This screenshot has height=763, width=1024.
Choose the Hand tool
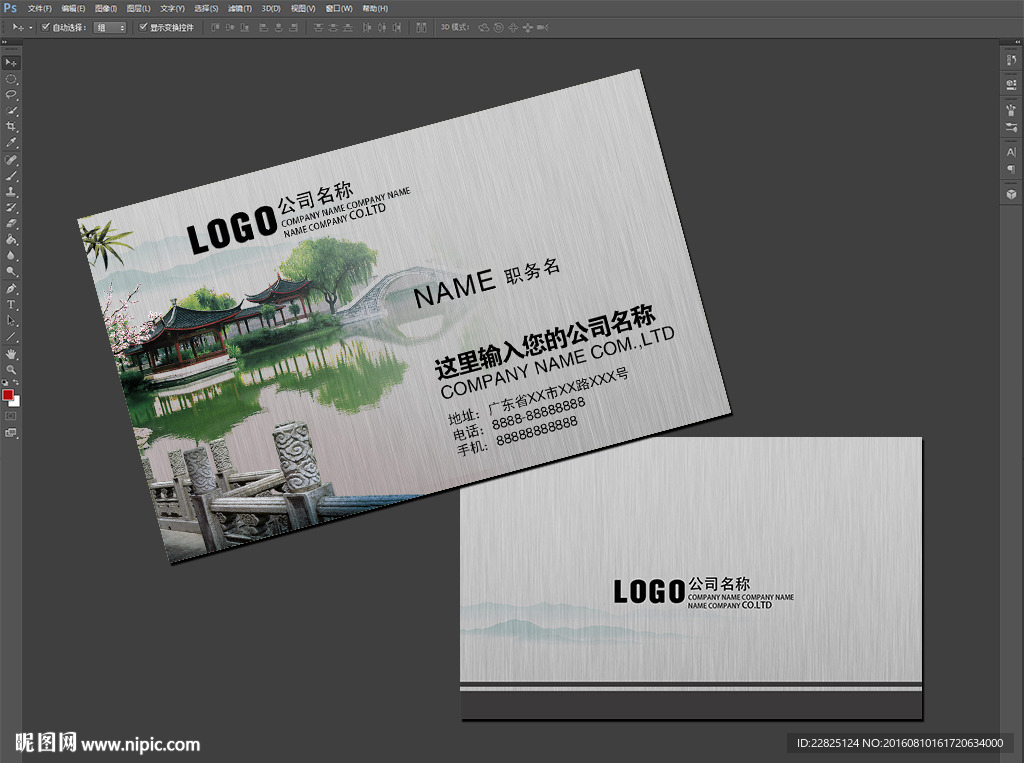tap(12, 353)
